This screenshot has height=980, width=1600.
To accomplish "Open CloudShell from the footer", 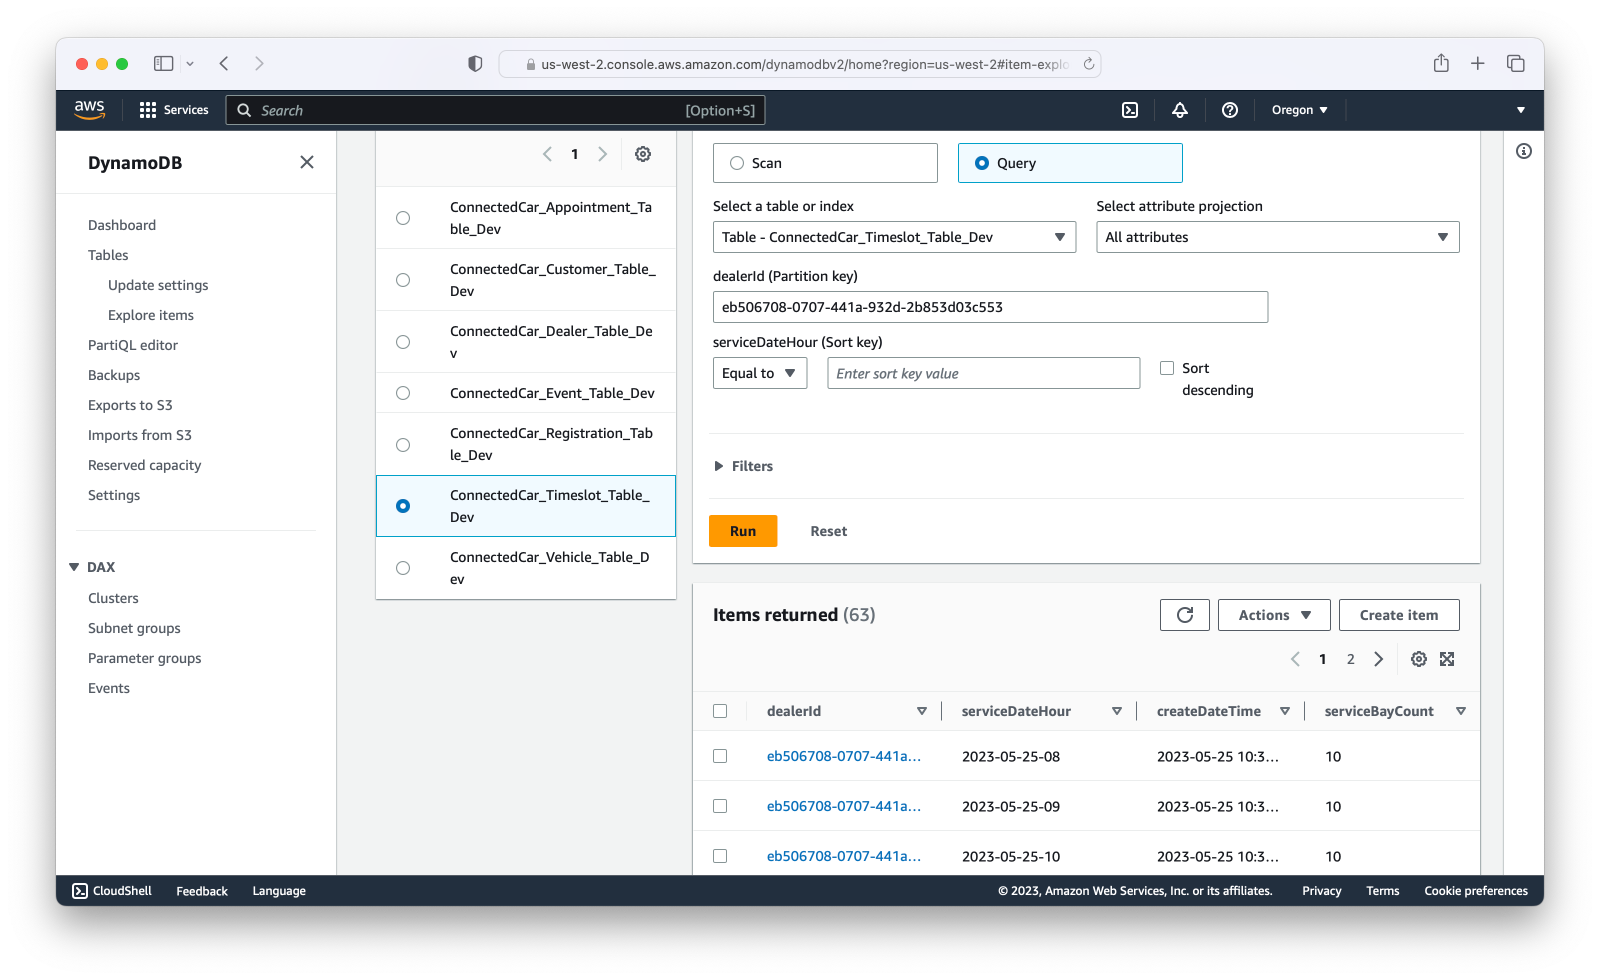I will pyautogui.click(x=112, y=891).
